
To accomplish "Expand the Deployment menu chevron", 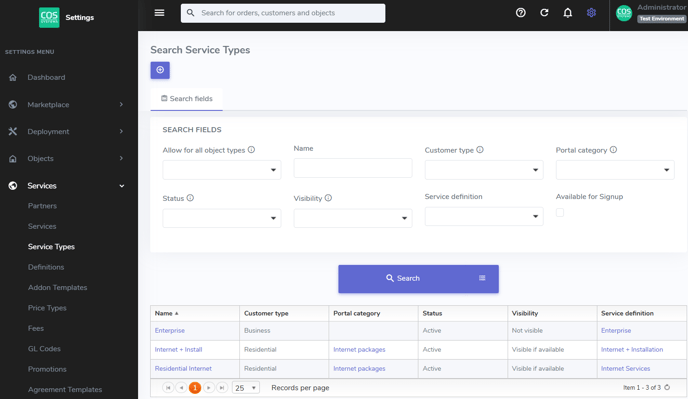I will coord(121,131).
